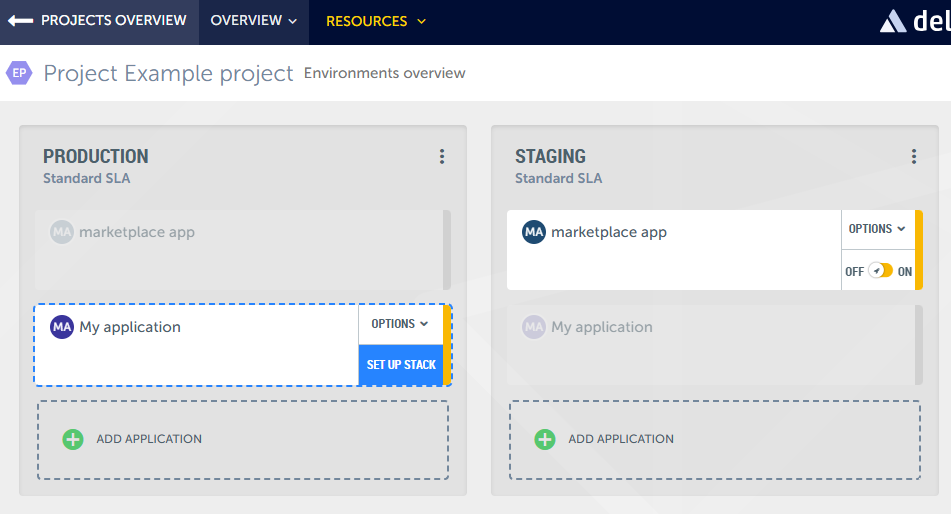Click green plus icon in Production panel
This screenshot has width=951, height=514.
click(73, 439)
